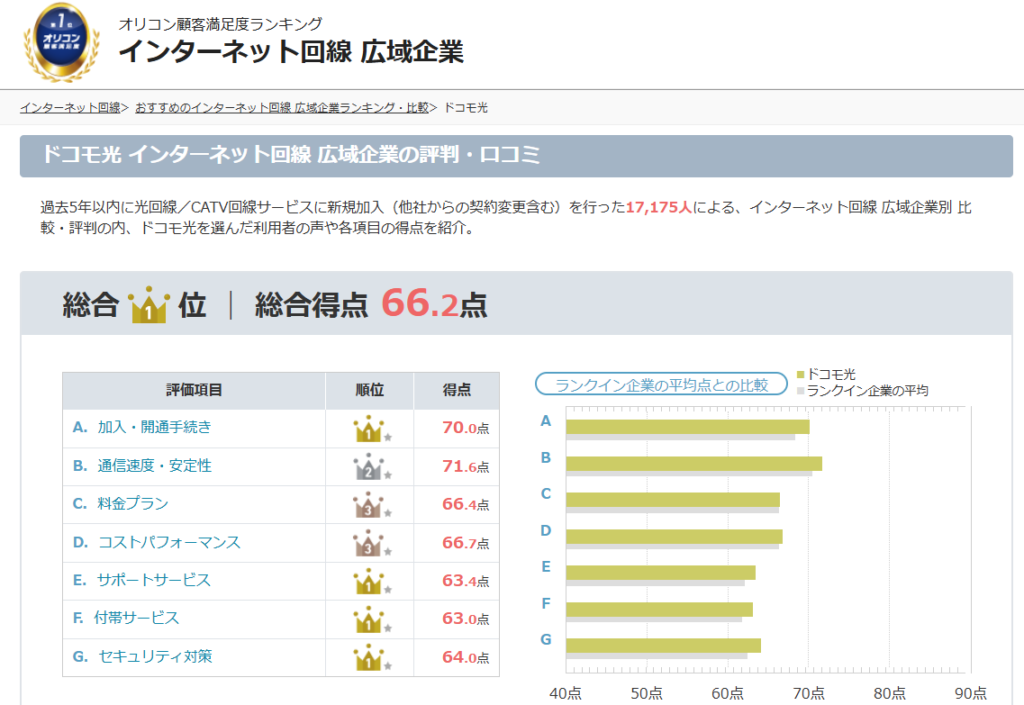Click the ランクイン企業の平均 legend color square

[801, 390]
